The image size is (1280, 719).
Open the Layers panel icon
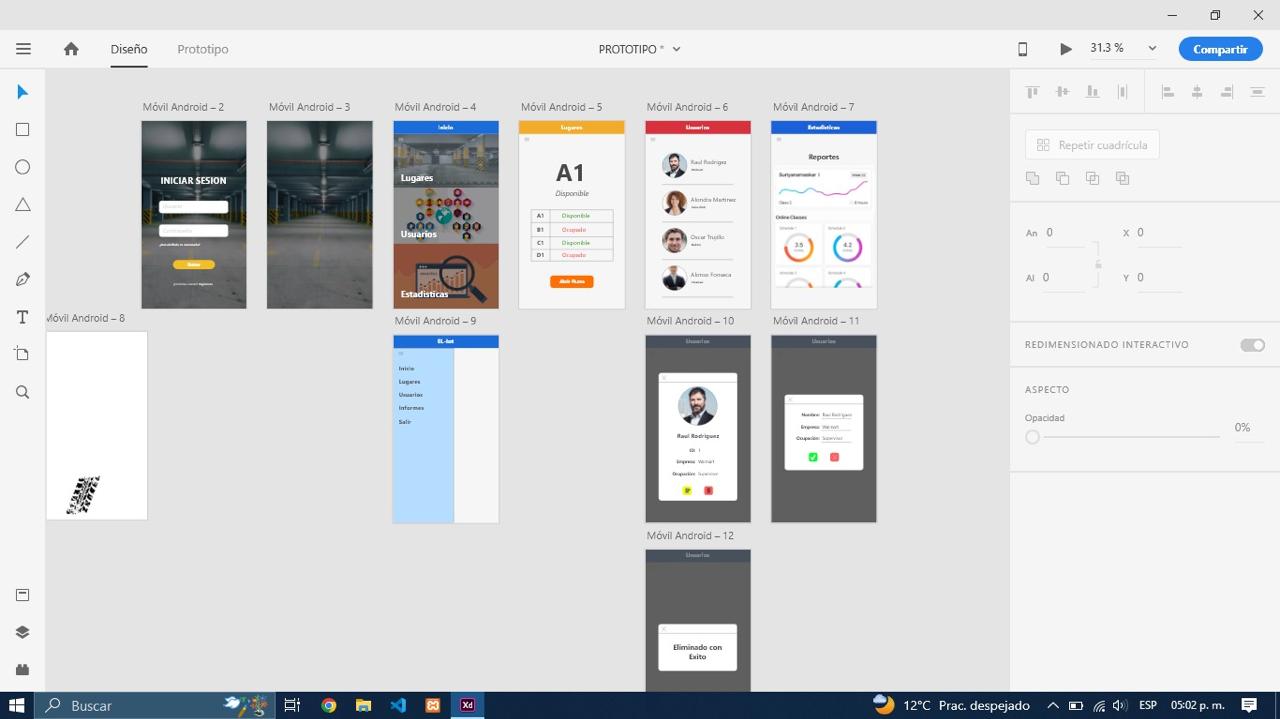tap(22, 632)
